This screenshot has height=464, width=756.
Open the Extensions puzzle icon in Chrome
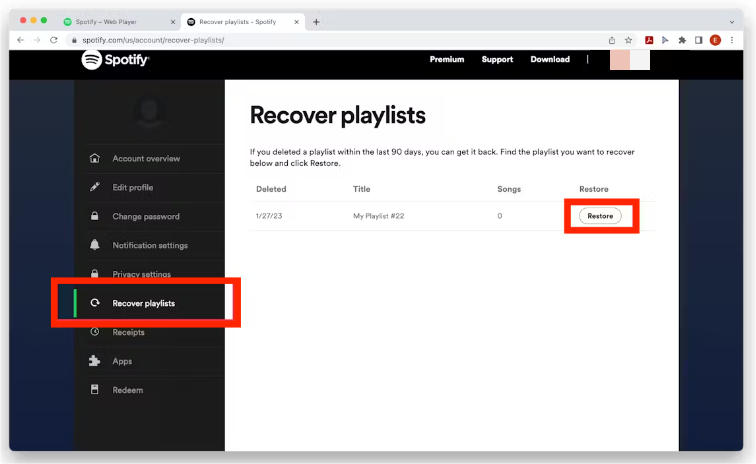pyautogui.click(x=682, y=41)
